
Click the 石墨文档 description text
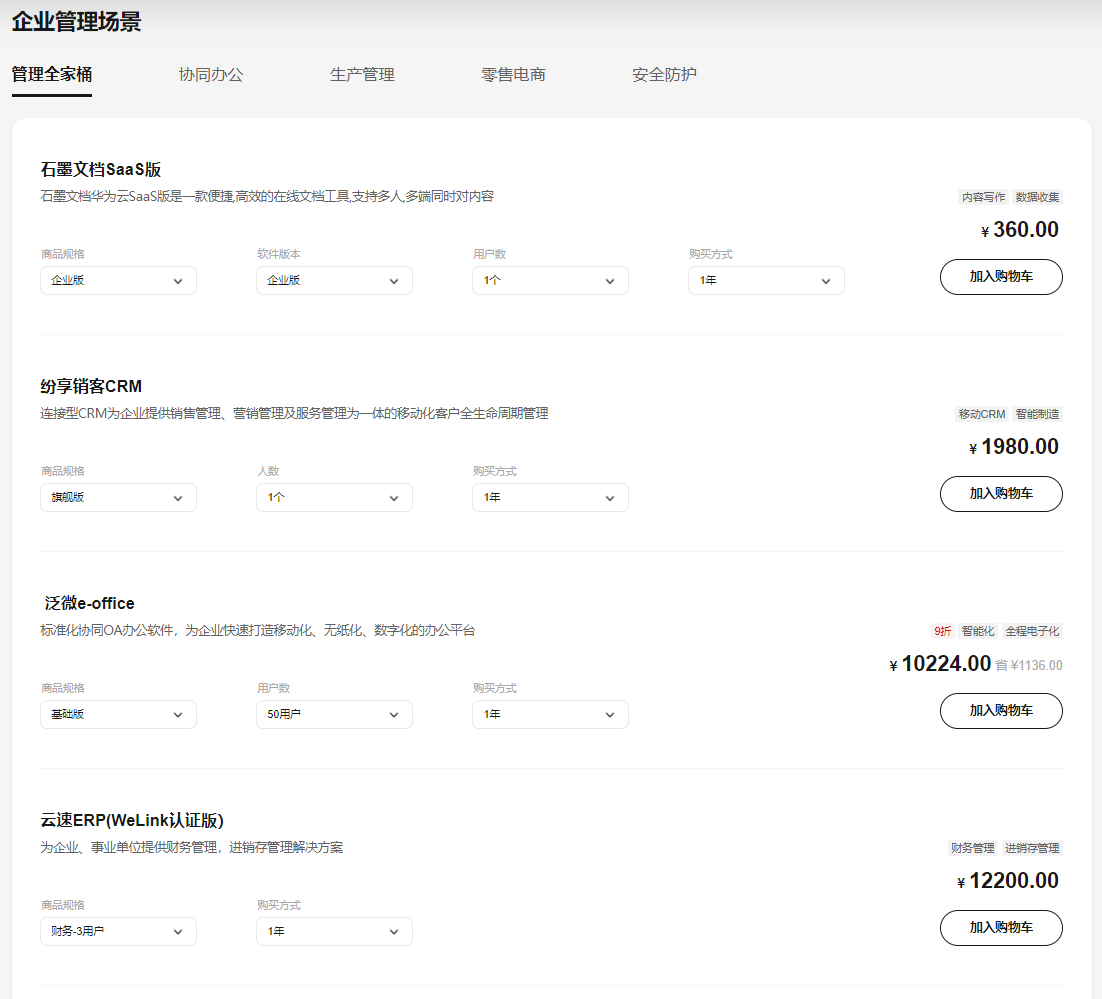267,196
